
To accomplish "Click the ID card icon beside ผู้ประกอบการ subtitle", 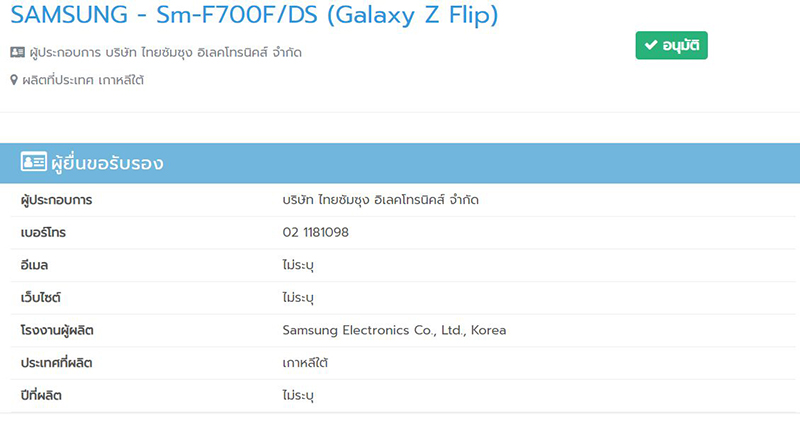I will pos(17,52).
